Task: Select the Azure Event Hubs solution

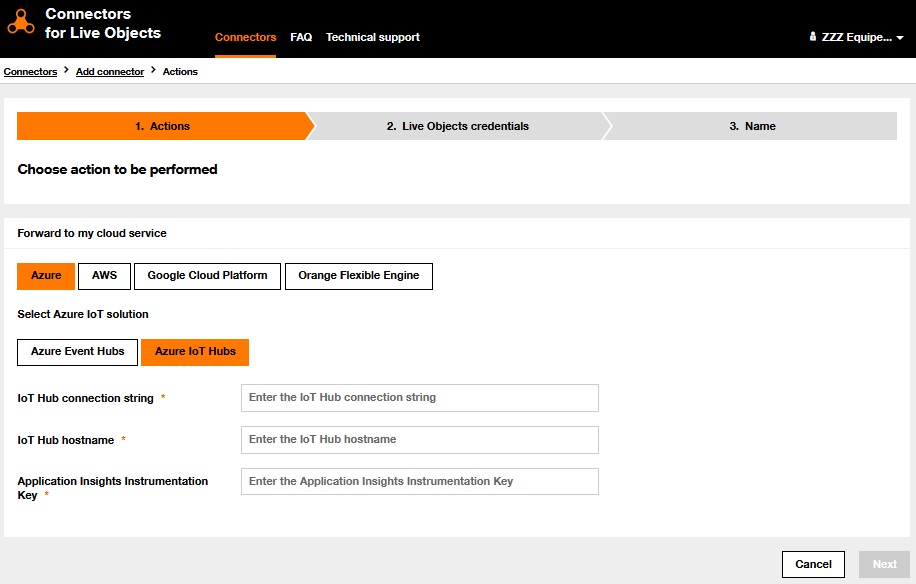Action: [78, 352]
